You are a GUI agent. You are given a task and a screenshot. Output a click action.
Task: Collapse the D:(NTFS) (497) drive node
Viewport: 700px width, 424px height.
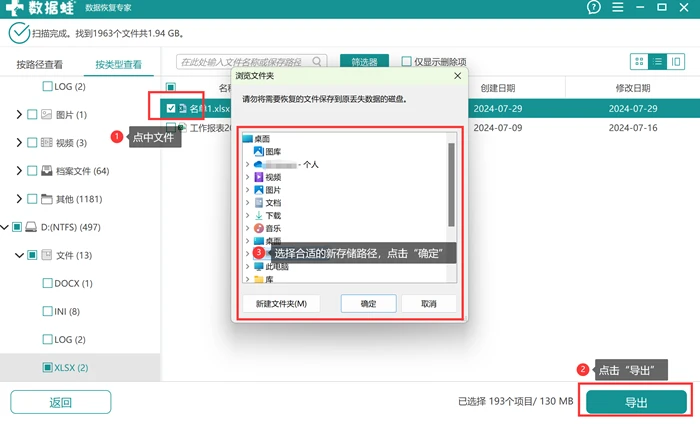(4, 227)
